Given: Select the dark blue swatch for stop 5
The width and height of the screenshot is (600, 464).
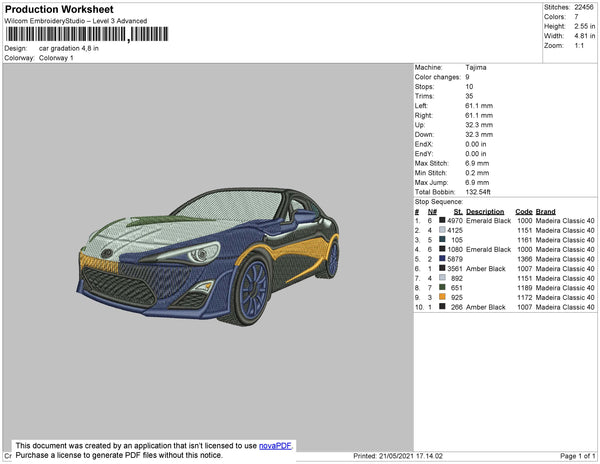Looking at the screenshot, I should (x=443, y=259).
